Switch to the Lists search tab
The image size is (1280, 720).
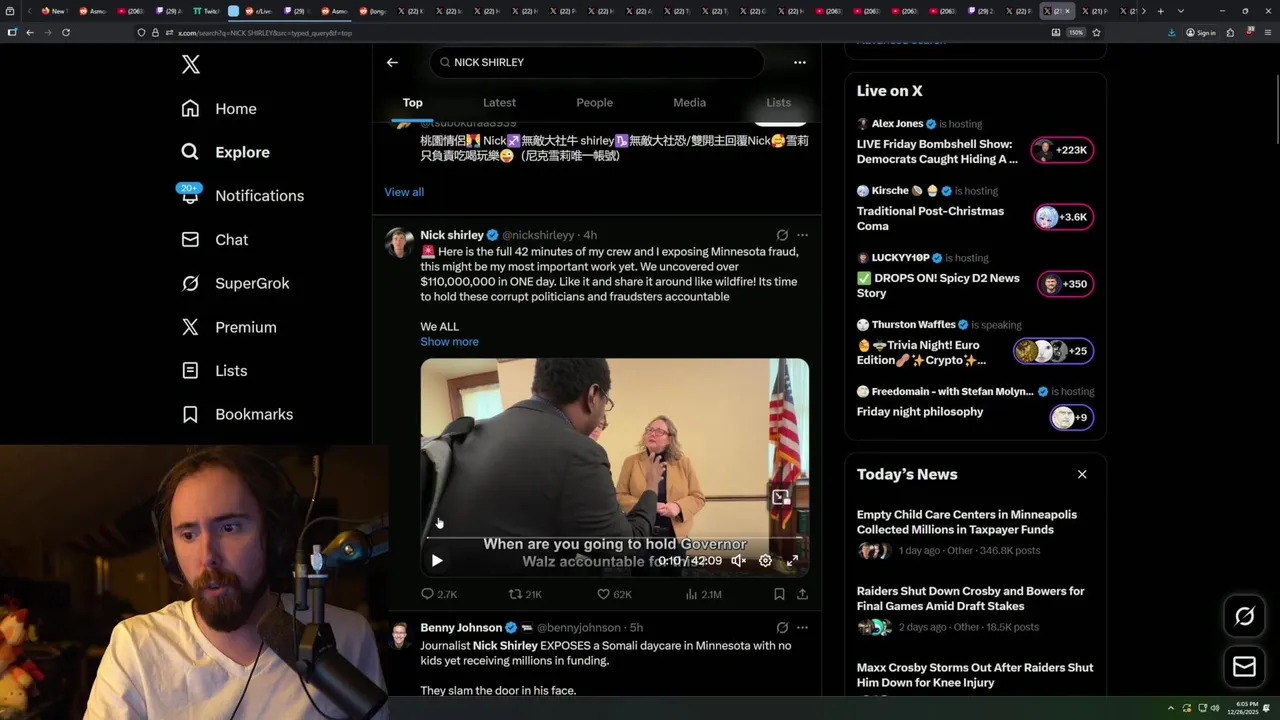[778, 103]
